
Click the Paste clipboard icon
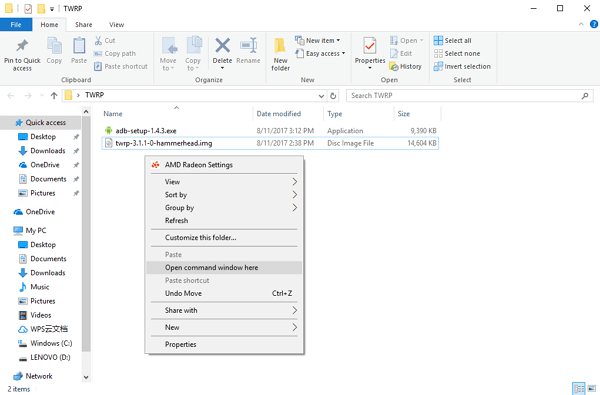[79, 46]
